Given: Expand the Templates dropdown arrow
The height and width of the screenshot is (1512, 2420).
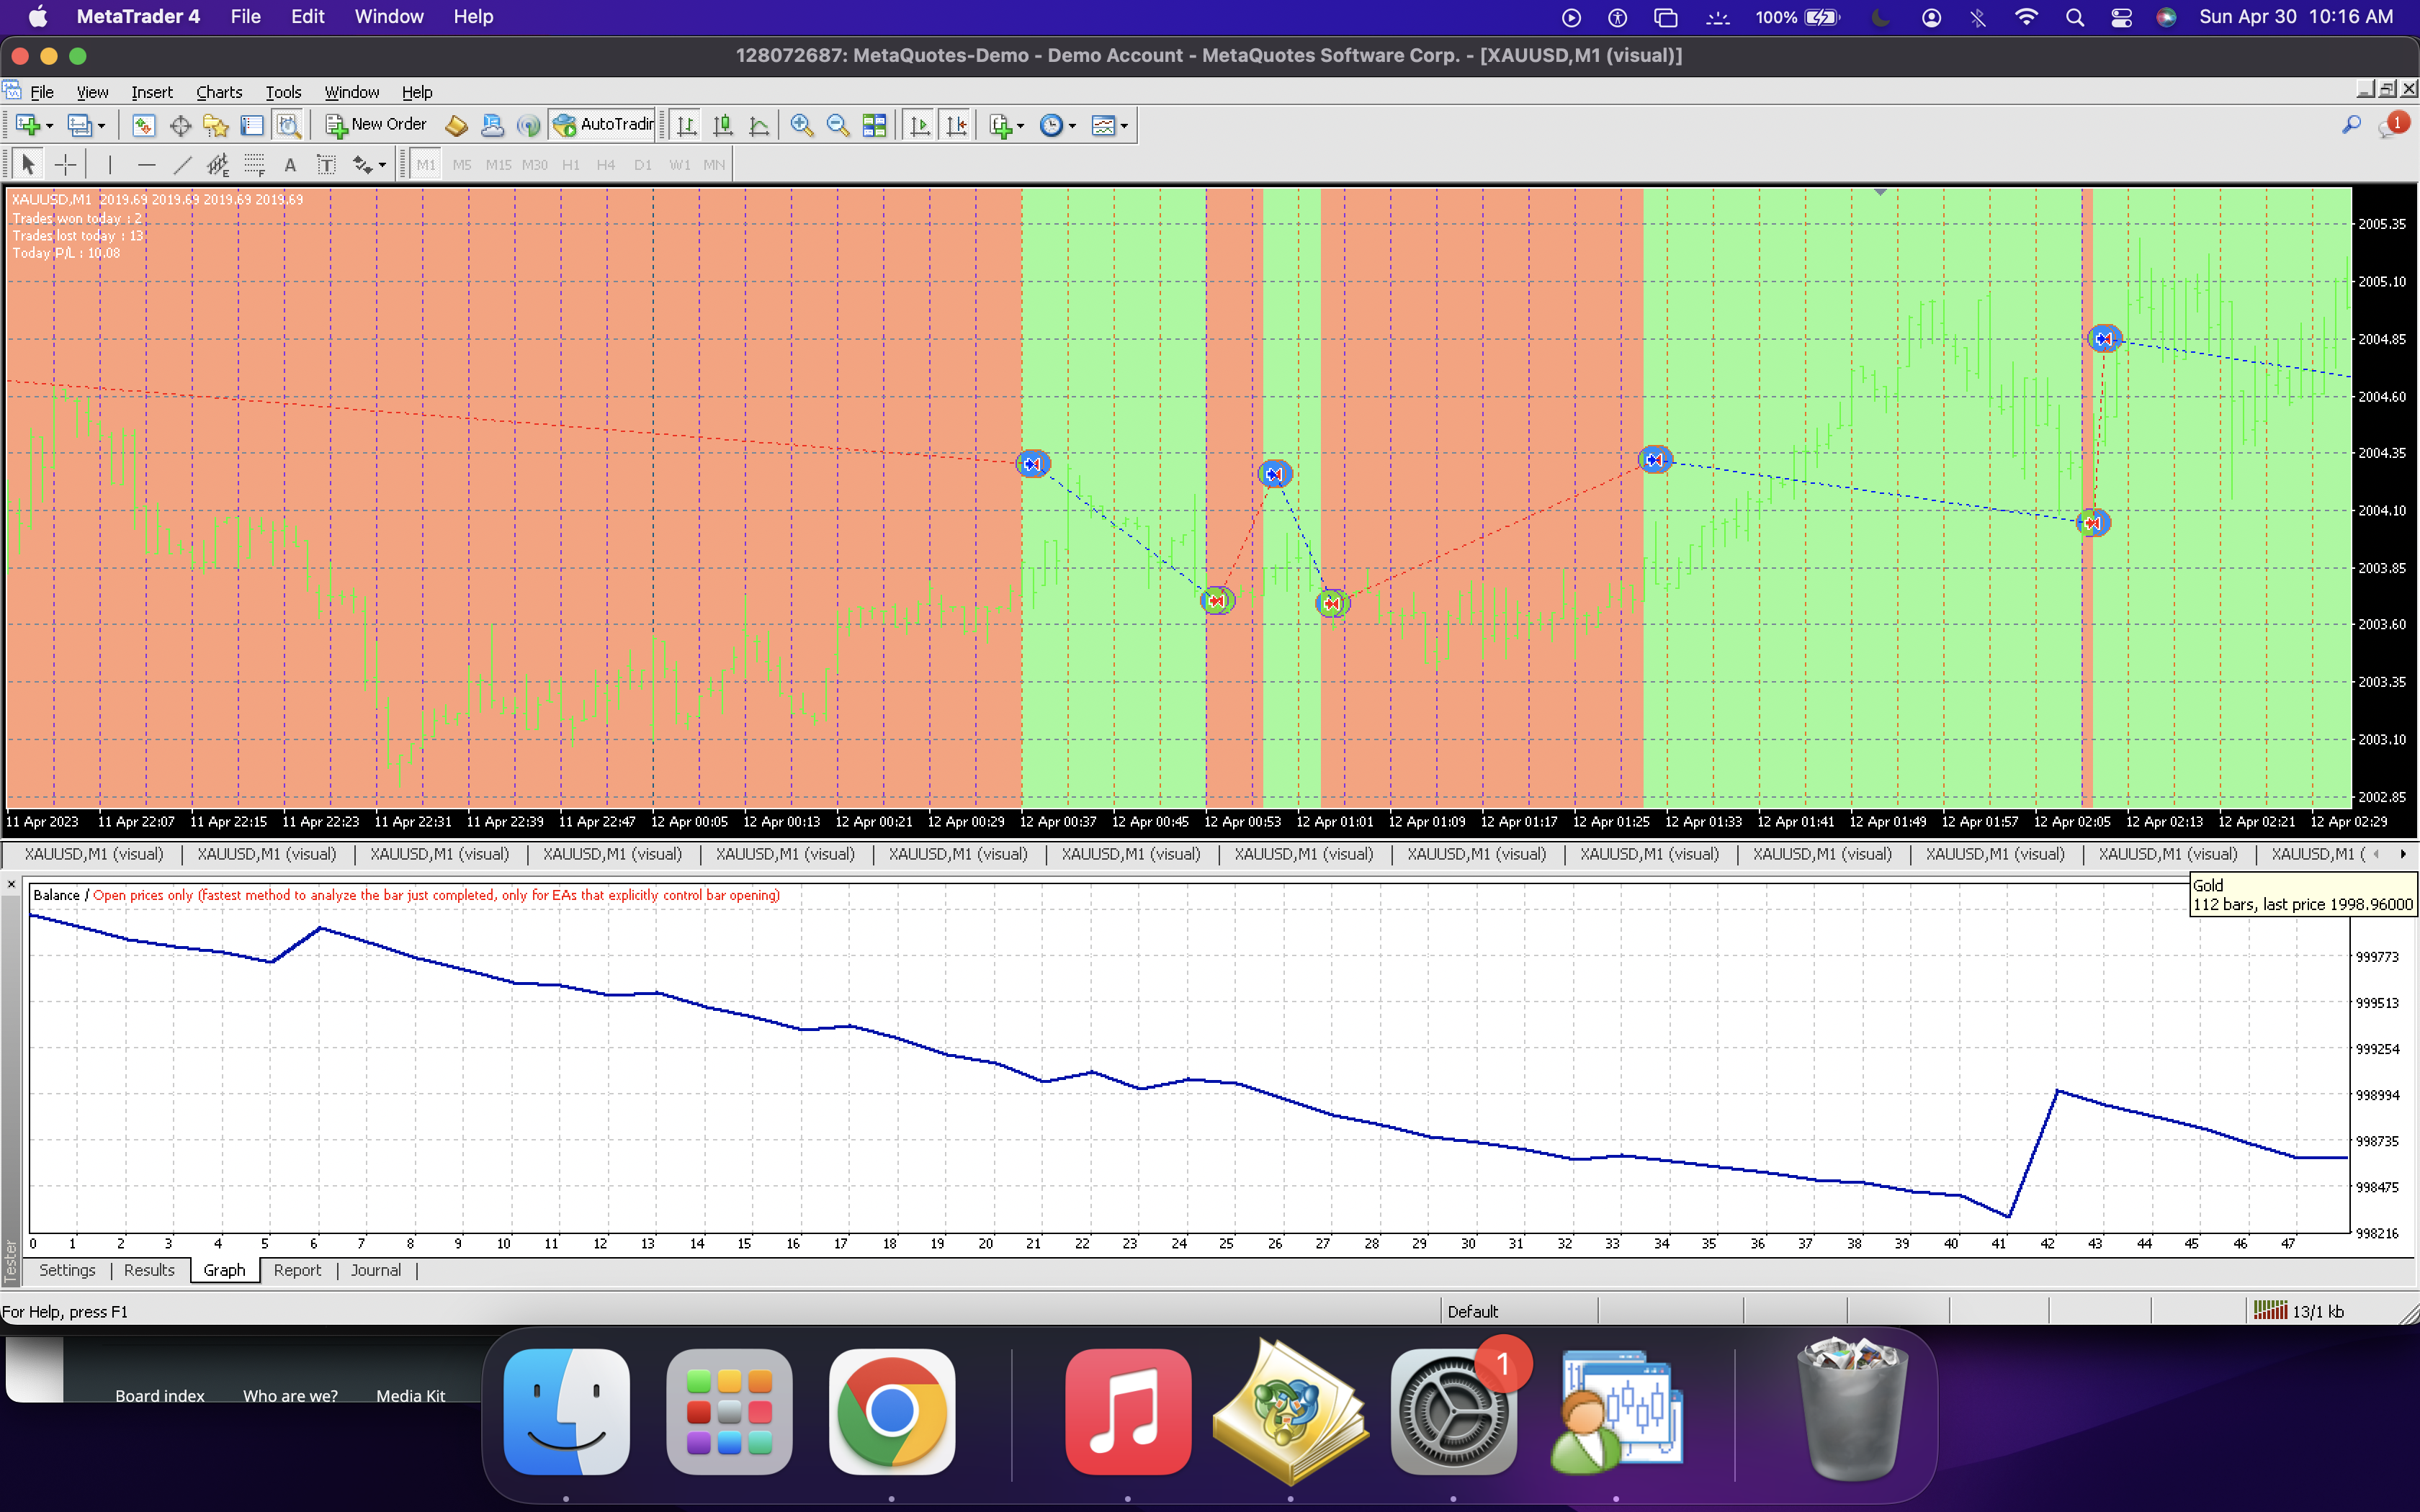Looking at the screenshot, I should click(x=1124, y=126).
